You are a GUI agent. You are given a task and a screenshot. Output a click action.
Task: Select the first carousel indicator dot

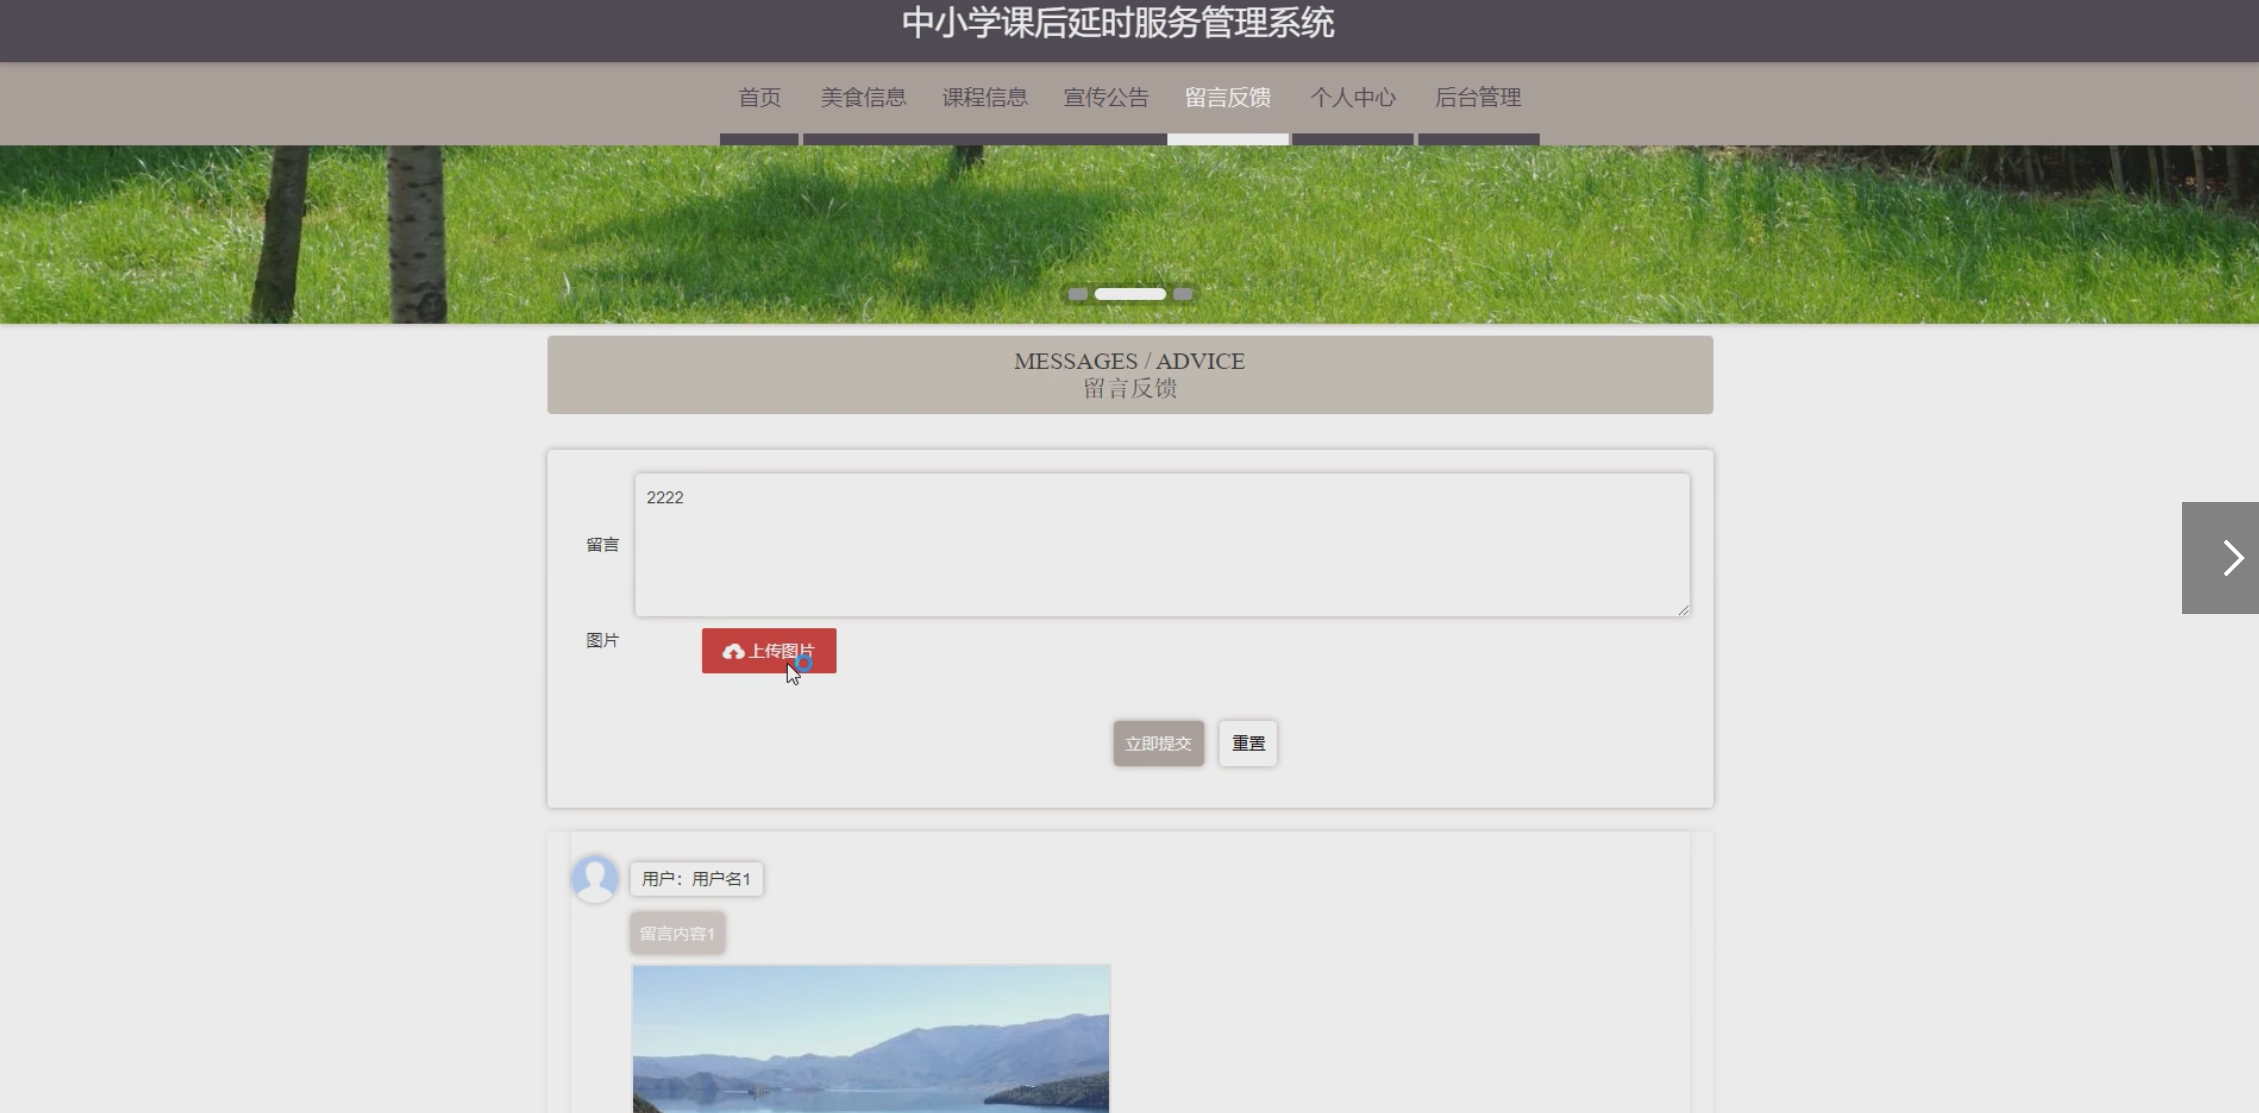(1077, 294)
